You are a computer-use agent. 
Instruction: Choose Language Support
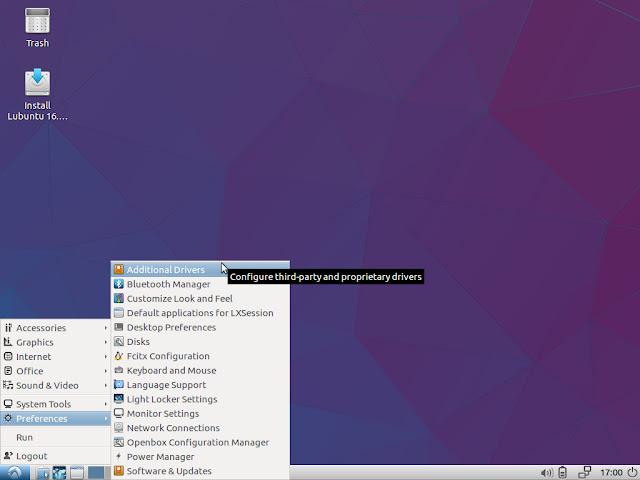click(200, 385)
